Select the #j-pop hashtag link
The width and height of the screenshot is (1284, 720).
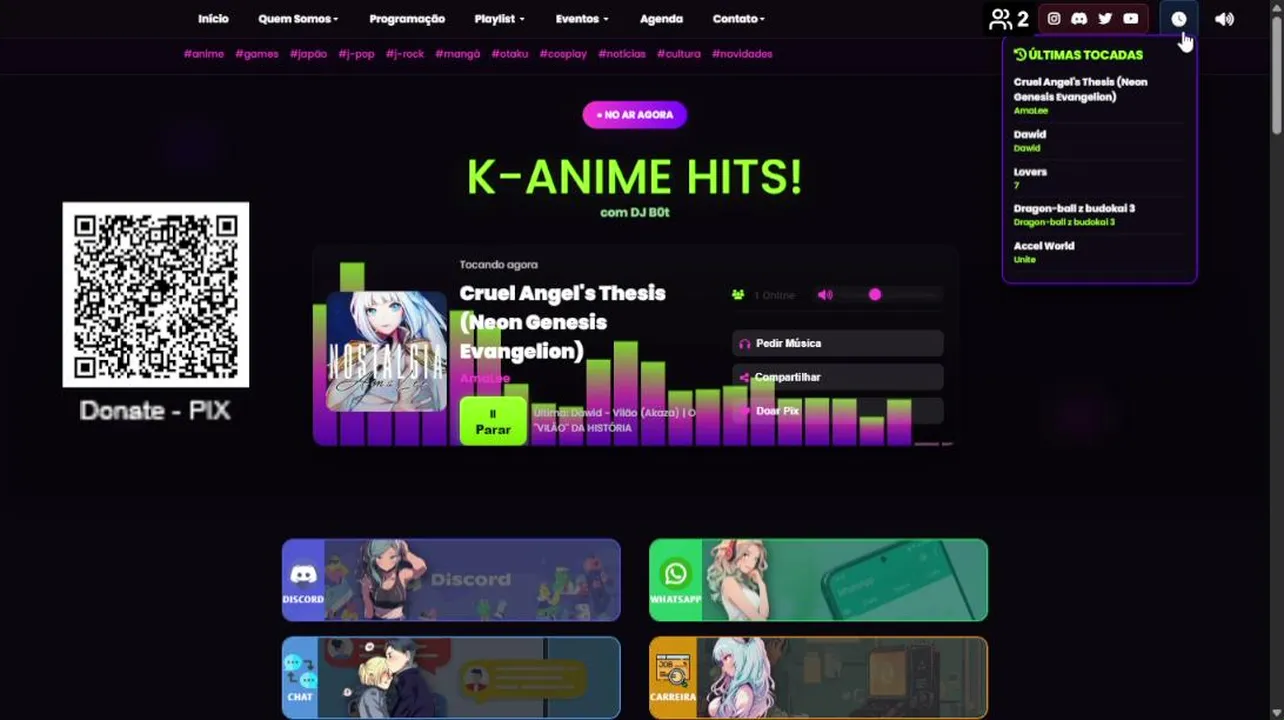click(356, 54)
